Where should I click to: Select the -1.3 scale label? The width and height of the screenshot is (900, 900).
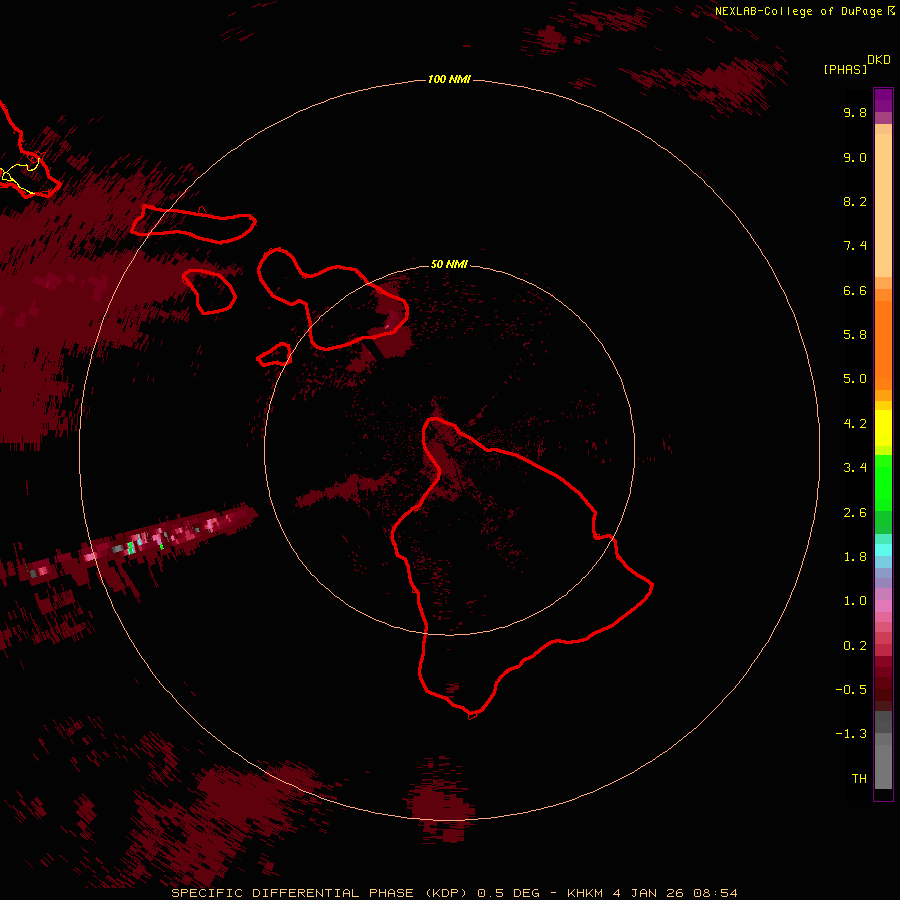click(x=851, y=734)
